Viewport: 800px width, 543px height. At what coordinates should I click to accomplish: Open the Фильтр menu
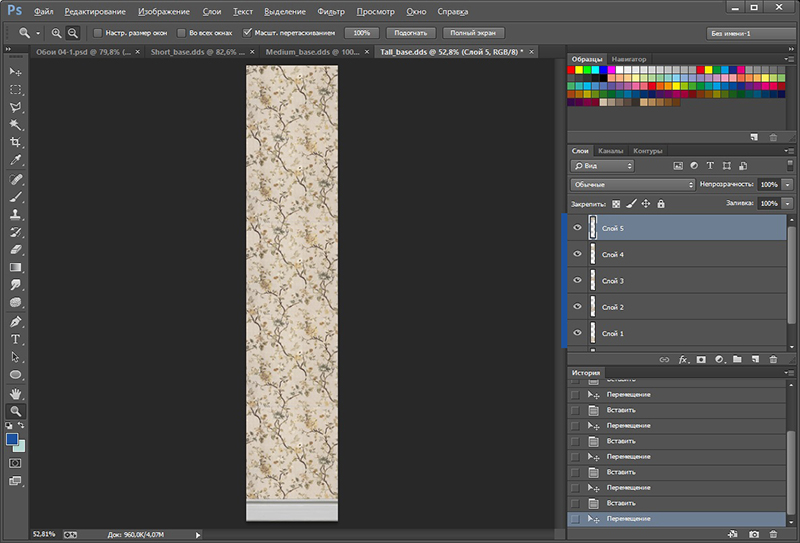[330, 11]
